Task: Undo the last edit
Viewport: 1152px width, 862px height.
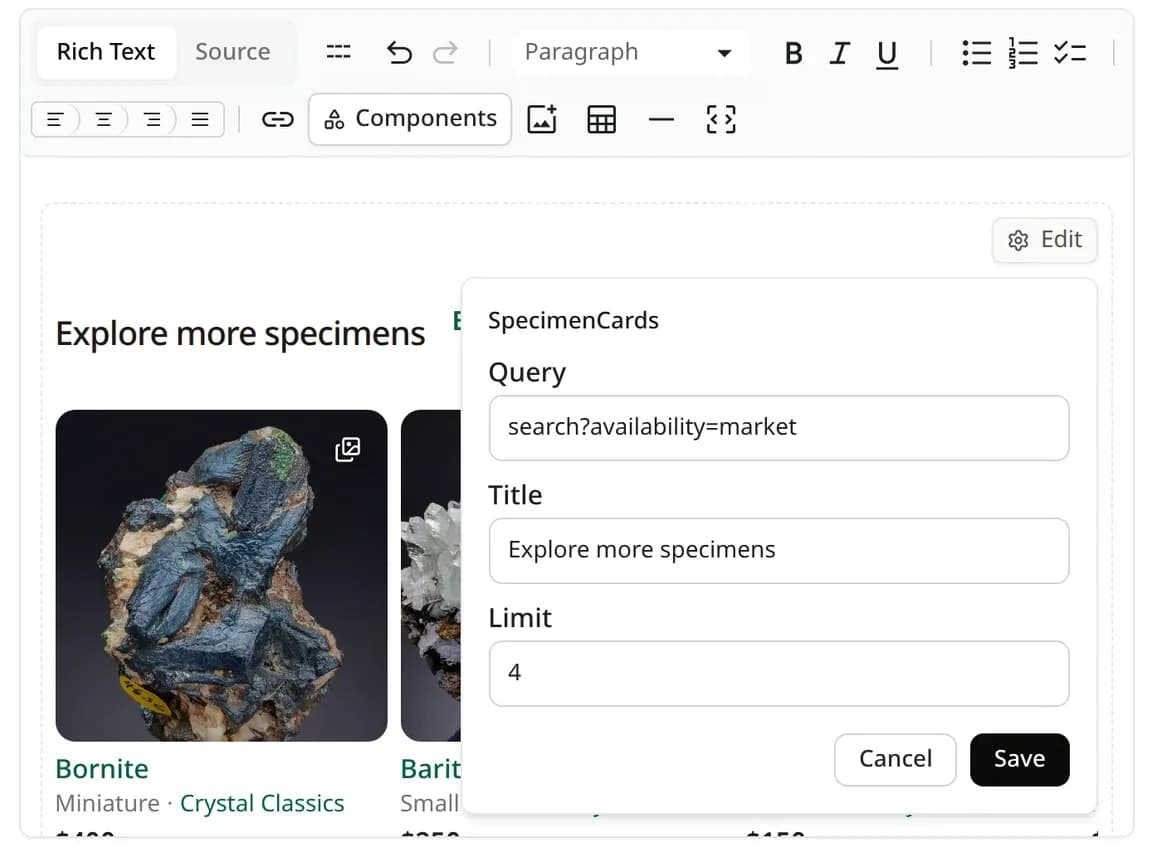Action: (399, 52)
